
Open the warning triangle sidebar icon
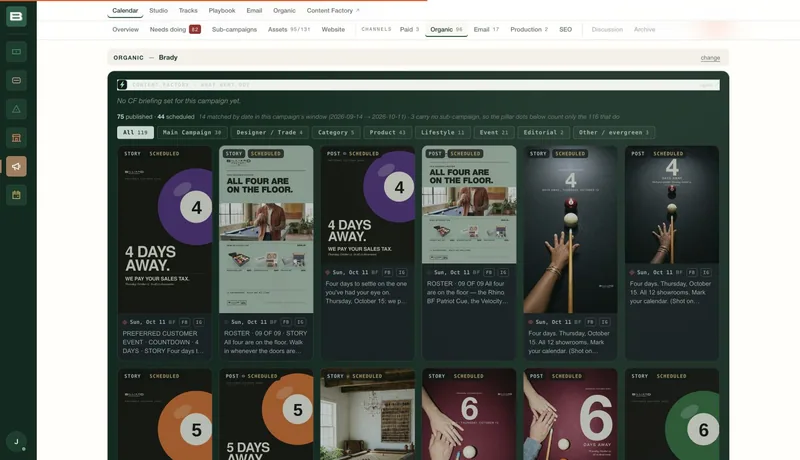[16, 109]
